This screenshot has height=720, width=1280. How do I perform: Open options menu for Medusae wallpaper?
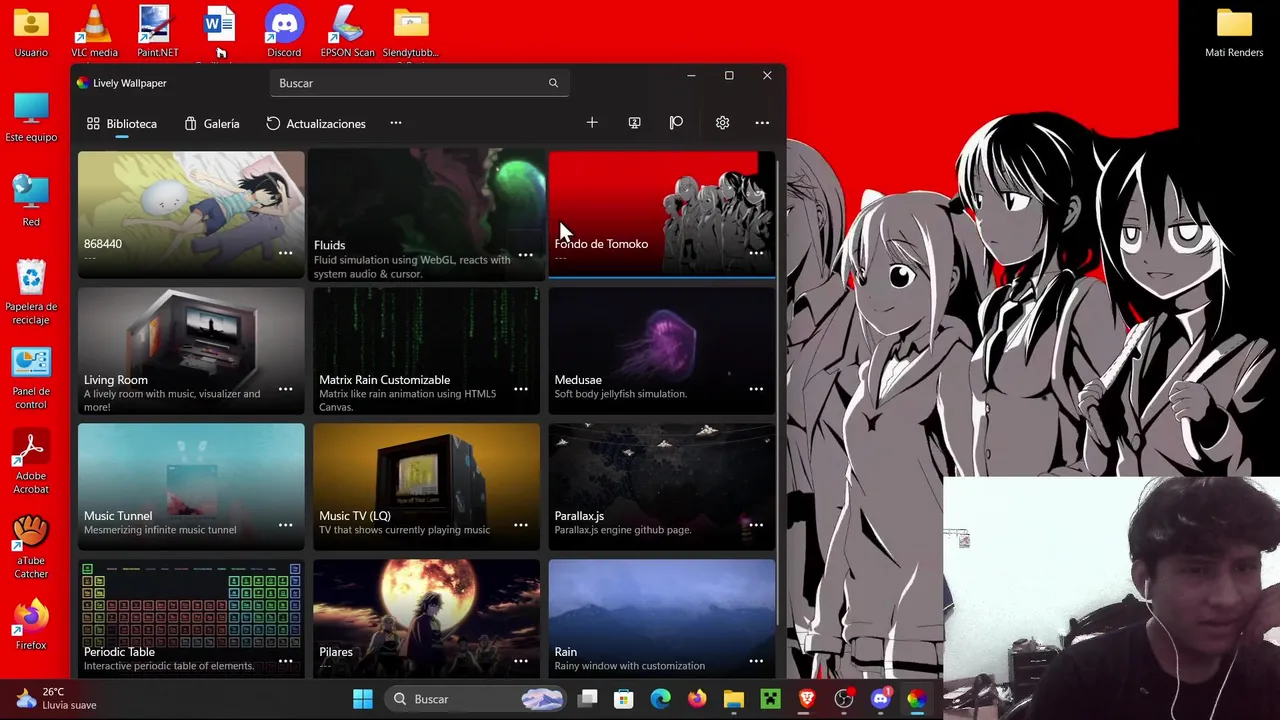[x=756, y=389]
